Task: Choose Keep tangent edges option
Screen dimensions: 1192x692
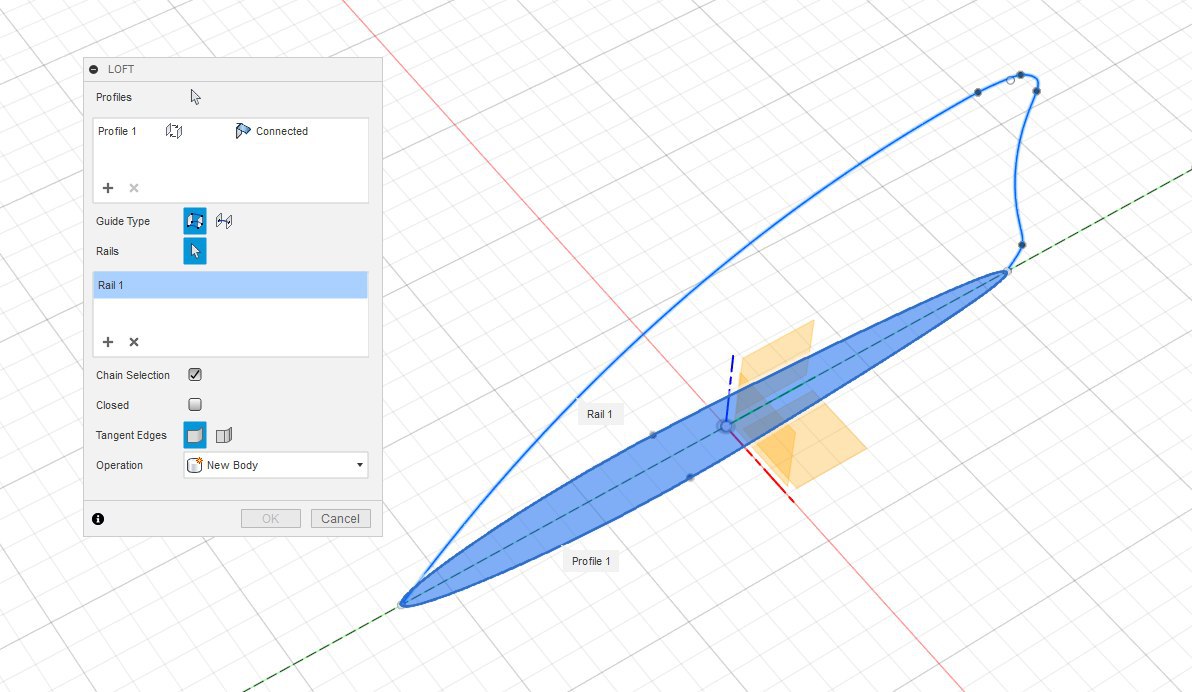Action: pyautogui.click(x=224, y=435)
